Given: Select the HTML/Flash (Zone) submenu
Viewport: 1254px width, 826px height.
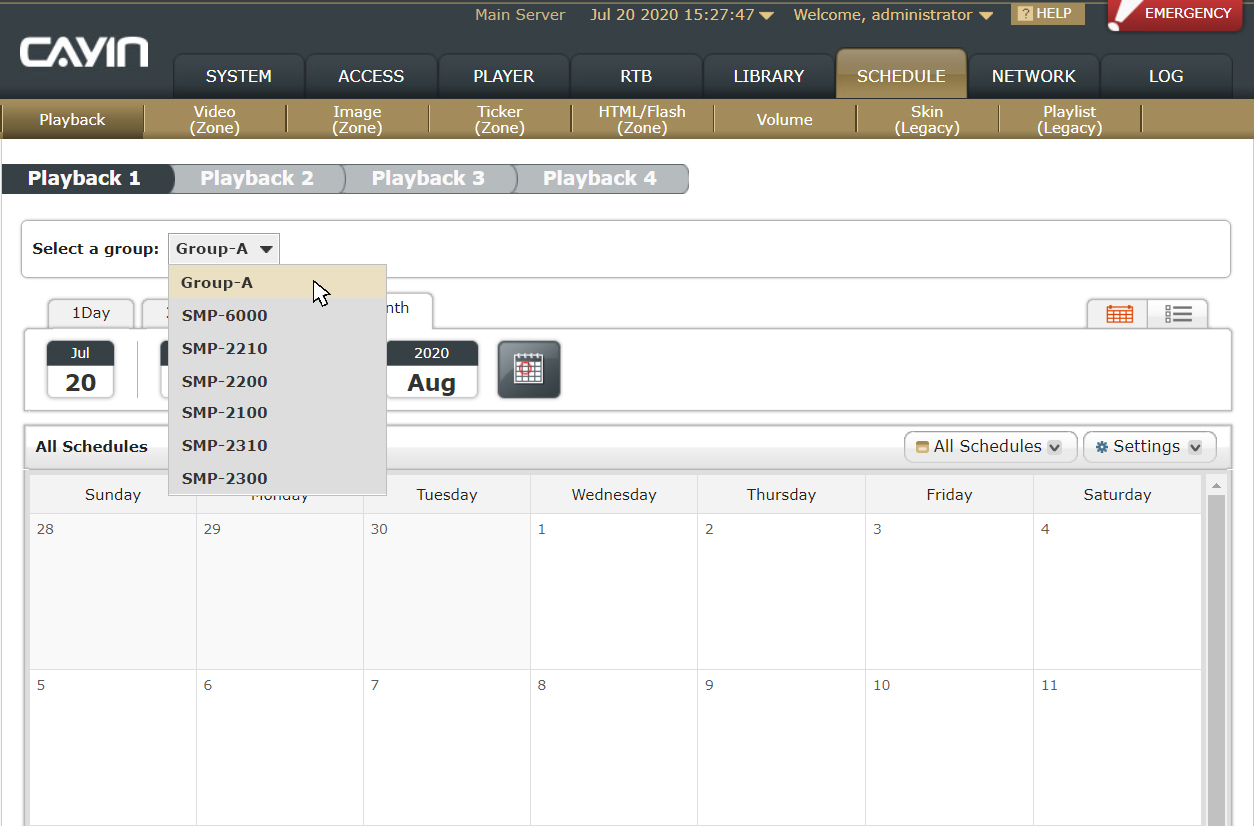Looking at the screenshot, I should pyautogui.click(x=642, y=119).
